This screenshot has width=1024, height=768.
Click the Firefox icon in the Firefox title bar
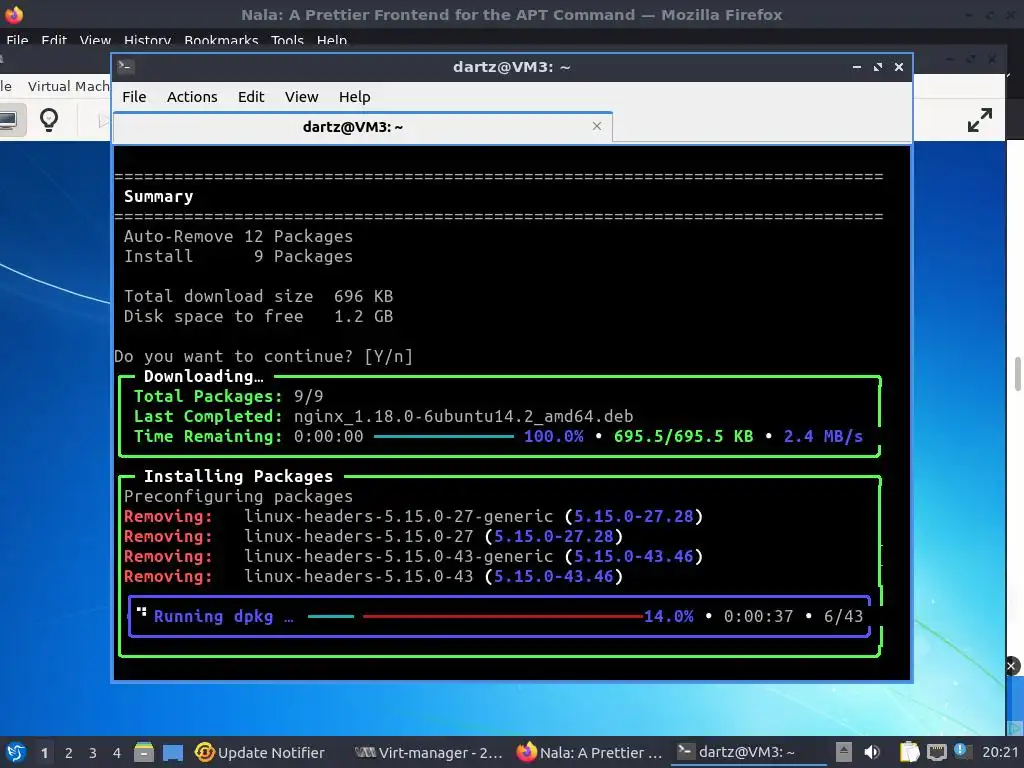tap(14, 14)
